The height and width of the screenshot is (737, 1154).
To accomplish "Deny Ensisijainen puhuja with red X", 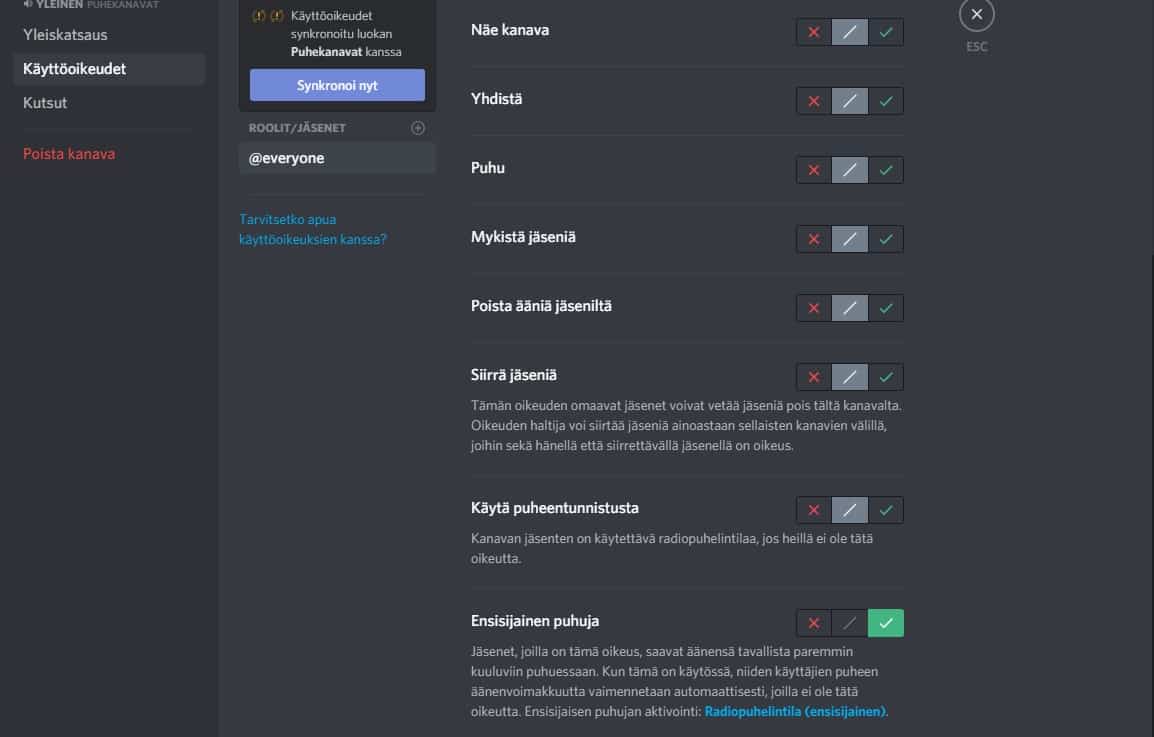I will [x=813, y=623].
